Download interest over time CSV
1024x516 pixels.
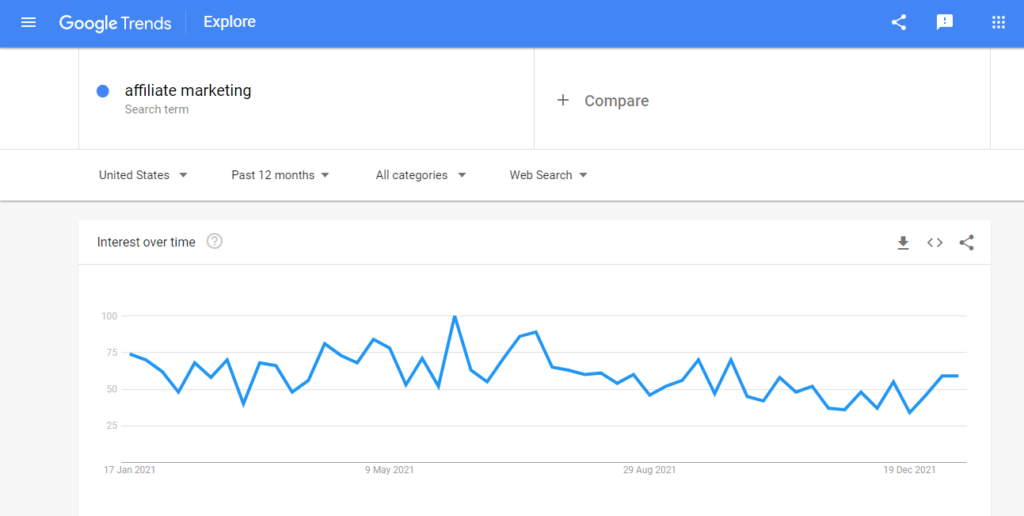903,243
